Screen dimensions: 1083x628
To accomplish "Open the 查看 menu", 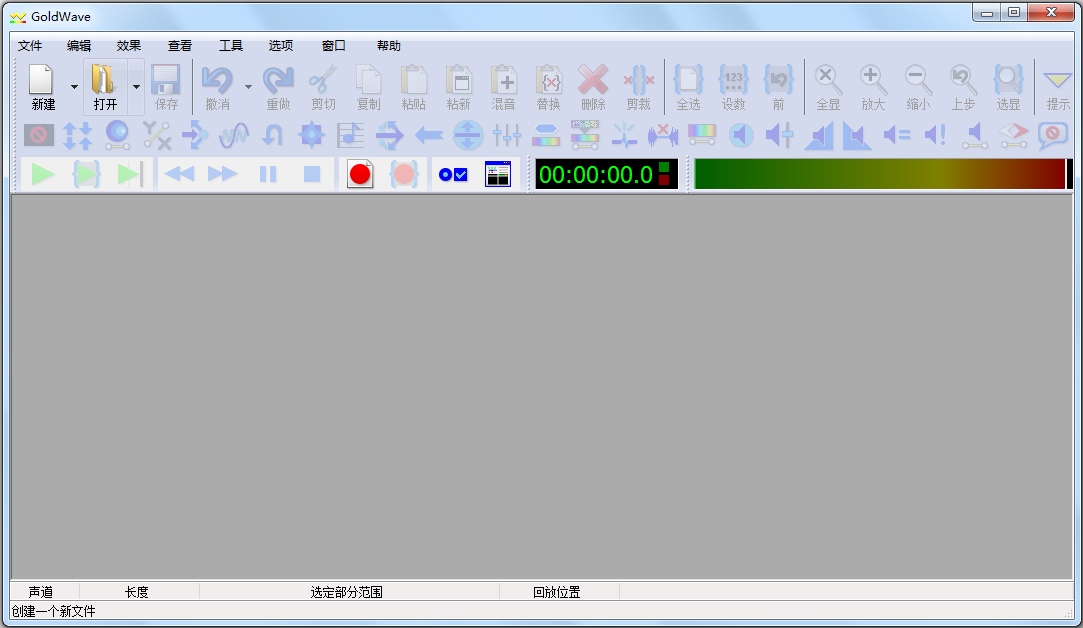I will point(180,46).
